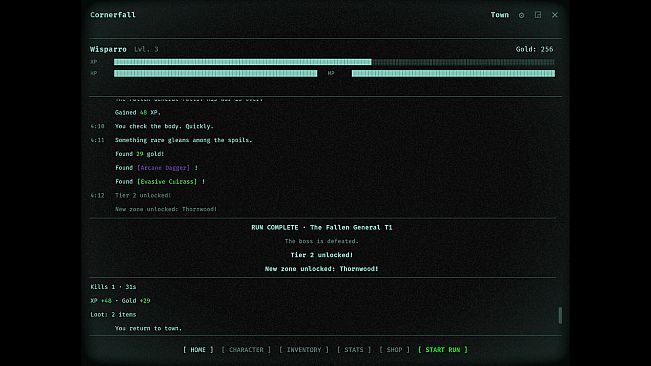This screenshot has height=366, width=651.
Task: Inspect the Evasive Cuirass loot link
Action: pos(167,181)
